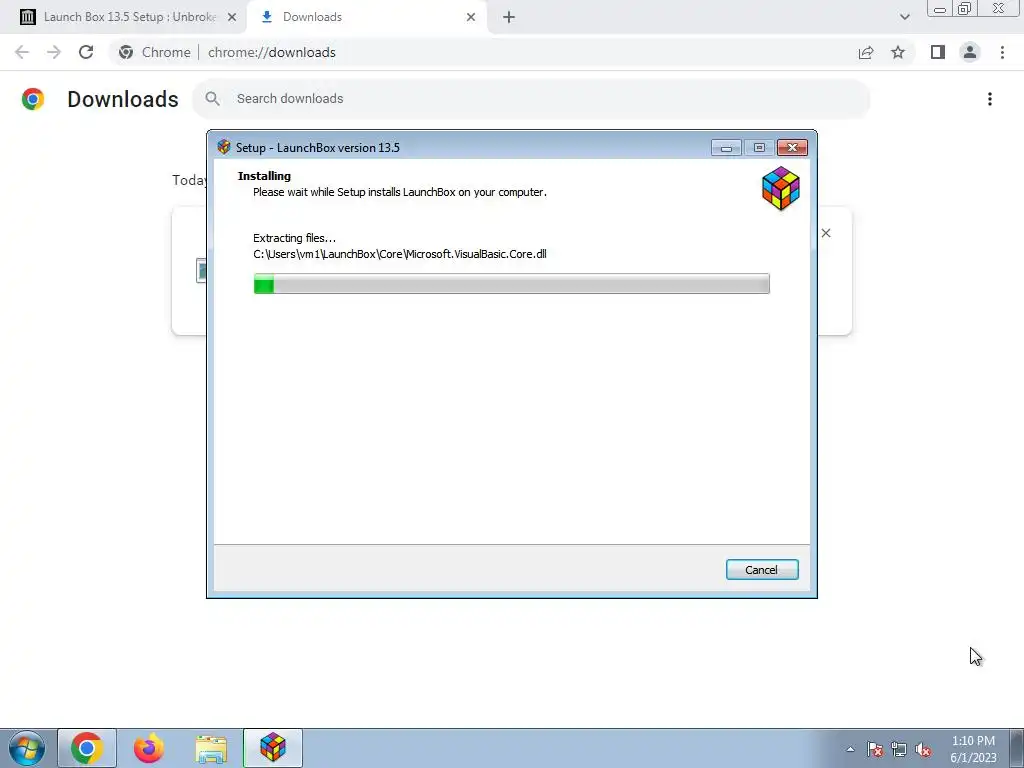Expand the tab search chevron

(904, 18)
